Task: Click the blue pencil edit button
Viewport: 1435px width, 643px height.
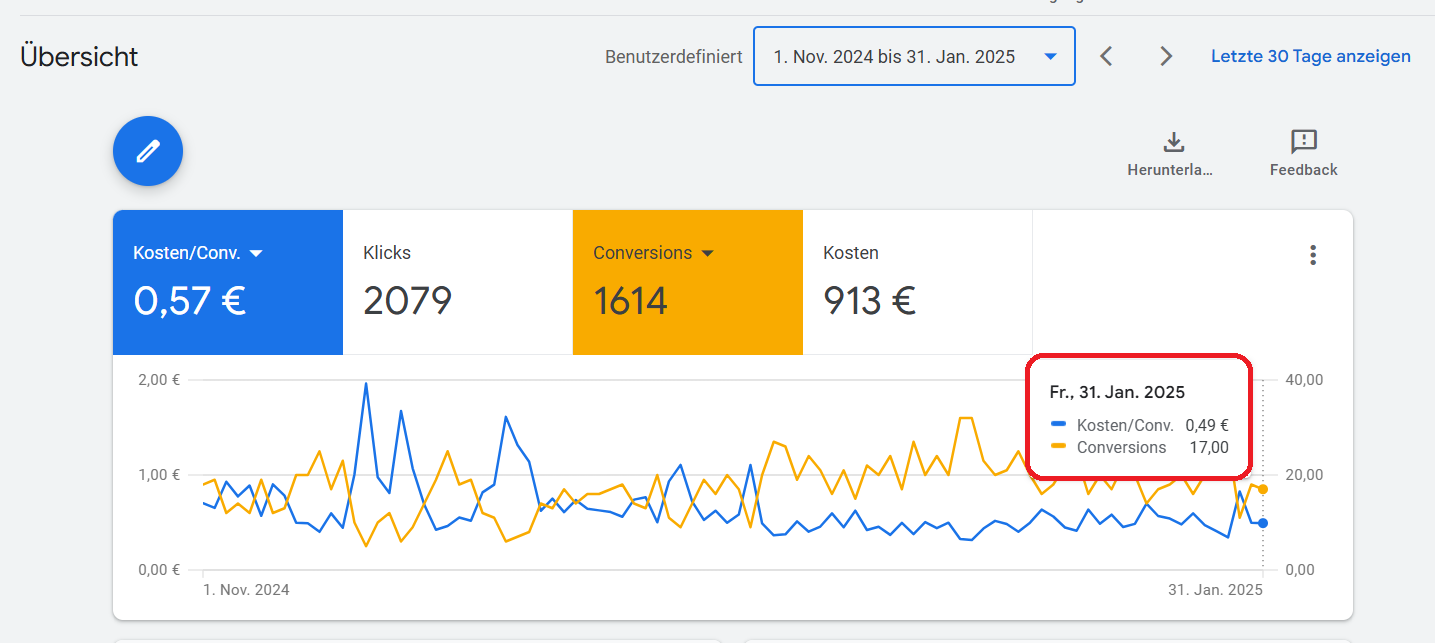Action: 148,151
